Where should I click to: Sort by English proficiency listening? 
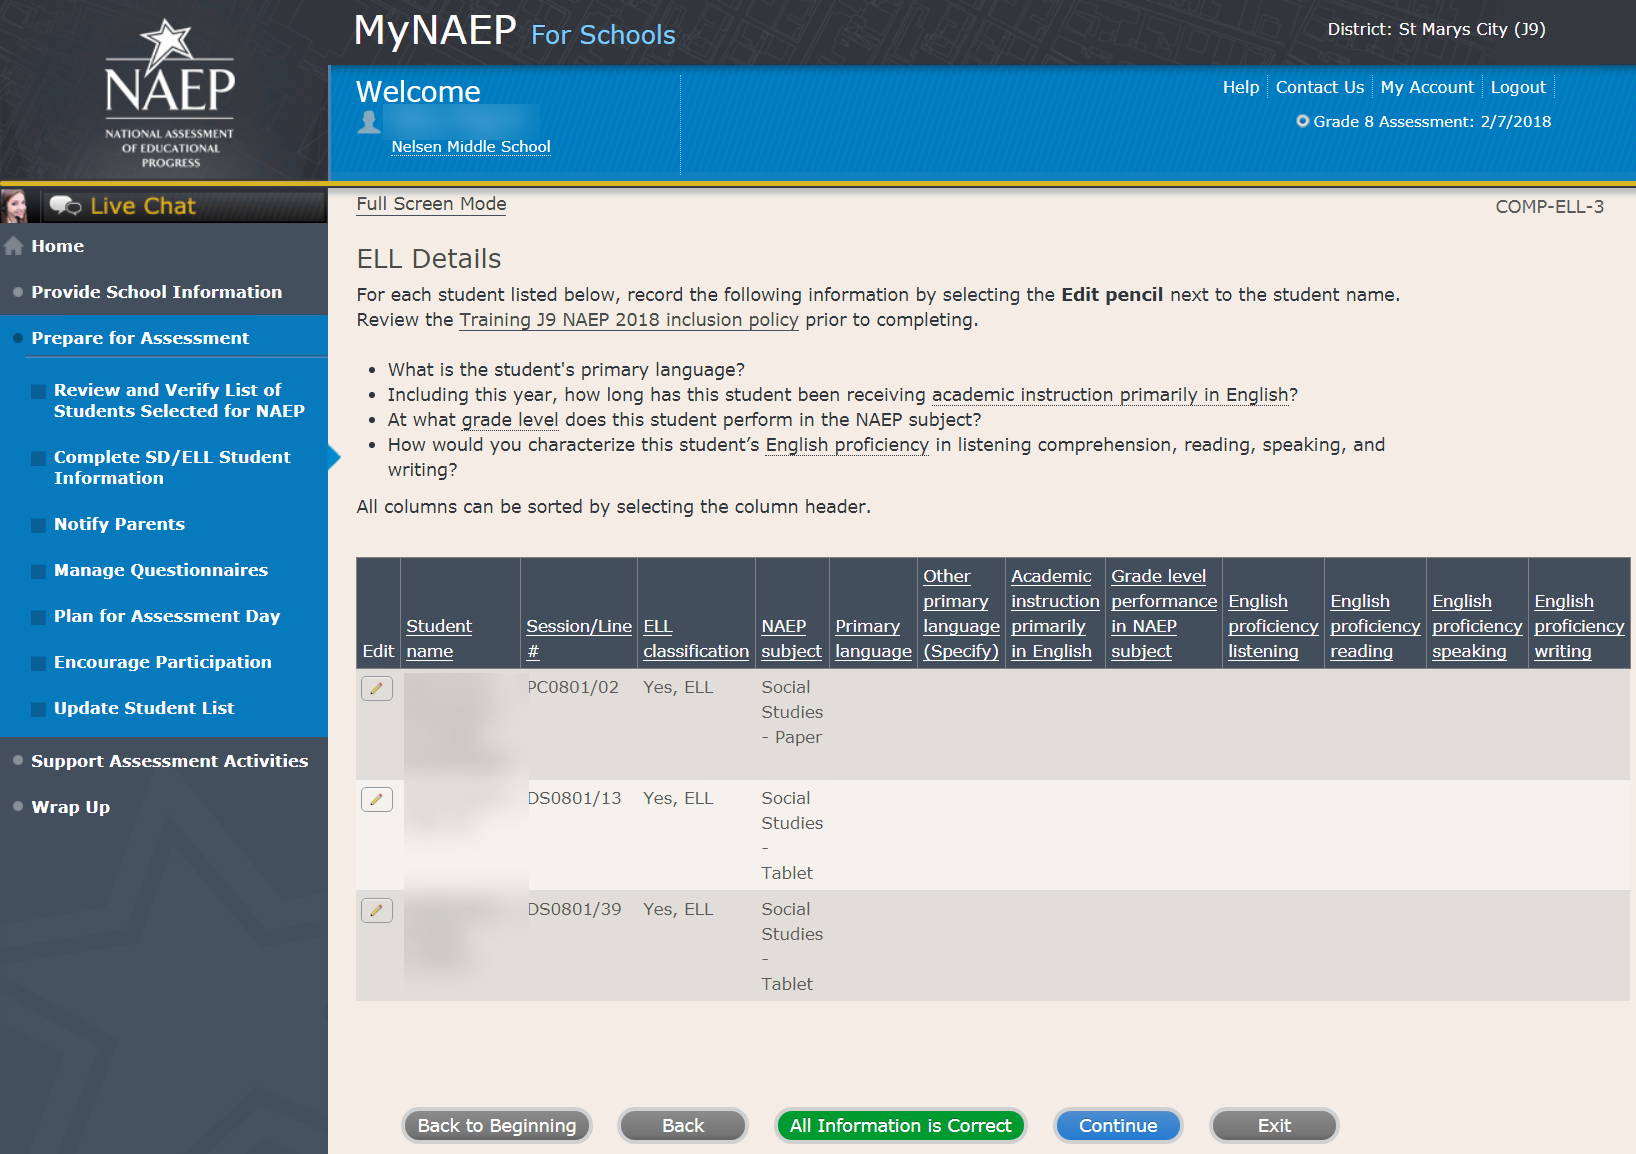(x=1273, y=626)
